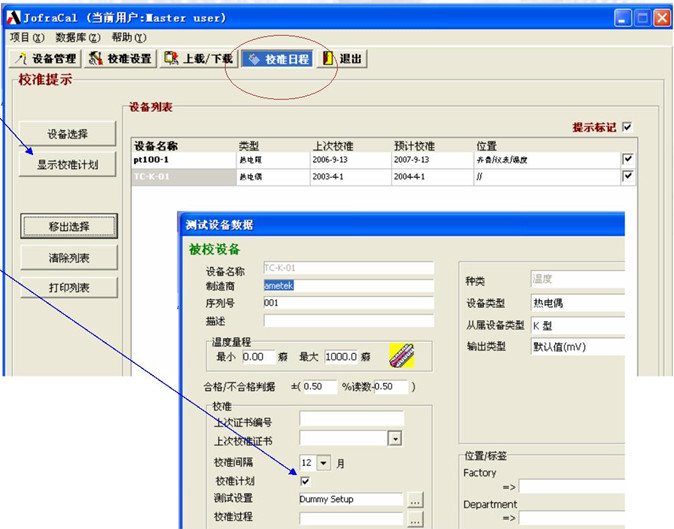Image resolution: width=674 pixels, height=529 pixels.
Task: Click the 制造商 field containing ametek
Action: 349,285
